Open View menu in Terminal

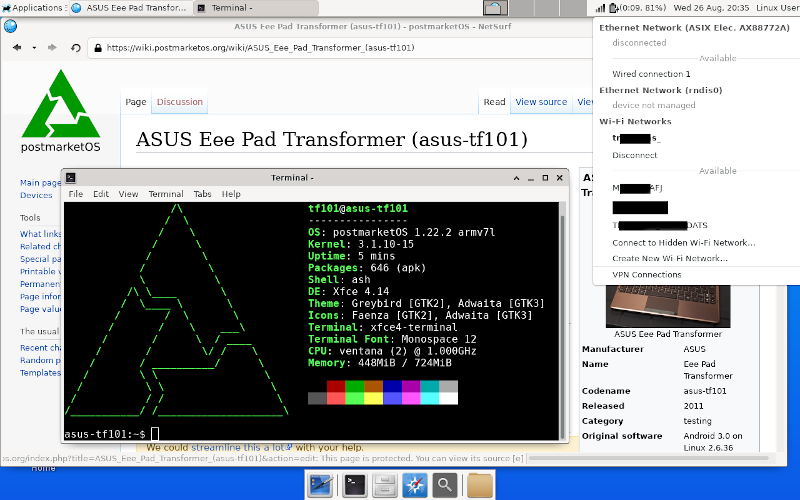pos(128,194)
